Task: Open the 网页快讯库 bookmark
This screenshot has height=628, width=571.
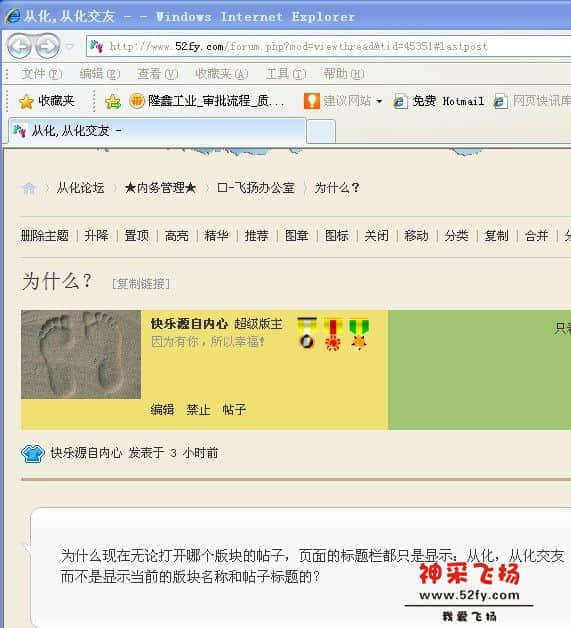Action: 532,101
